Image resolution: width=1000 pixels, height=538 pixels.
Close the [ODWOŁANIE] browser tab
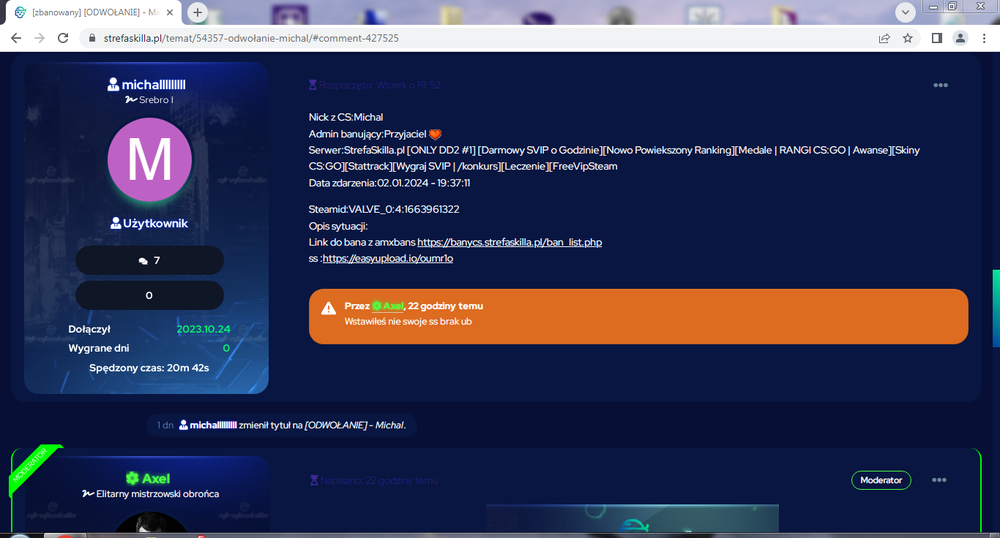click(170, 12)
